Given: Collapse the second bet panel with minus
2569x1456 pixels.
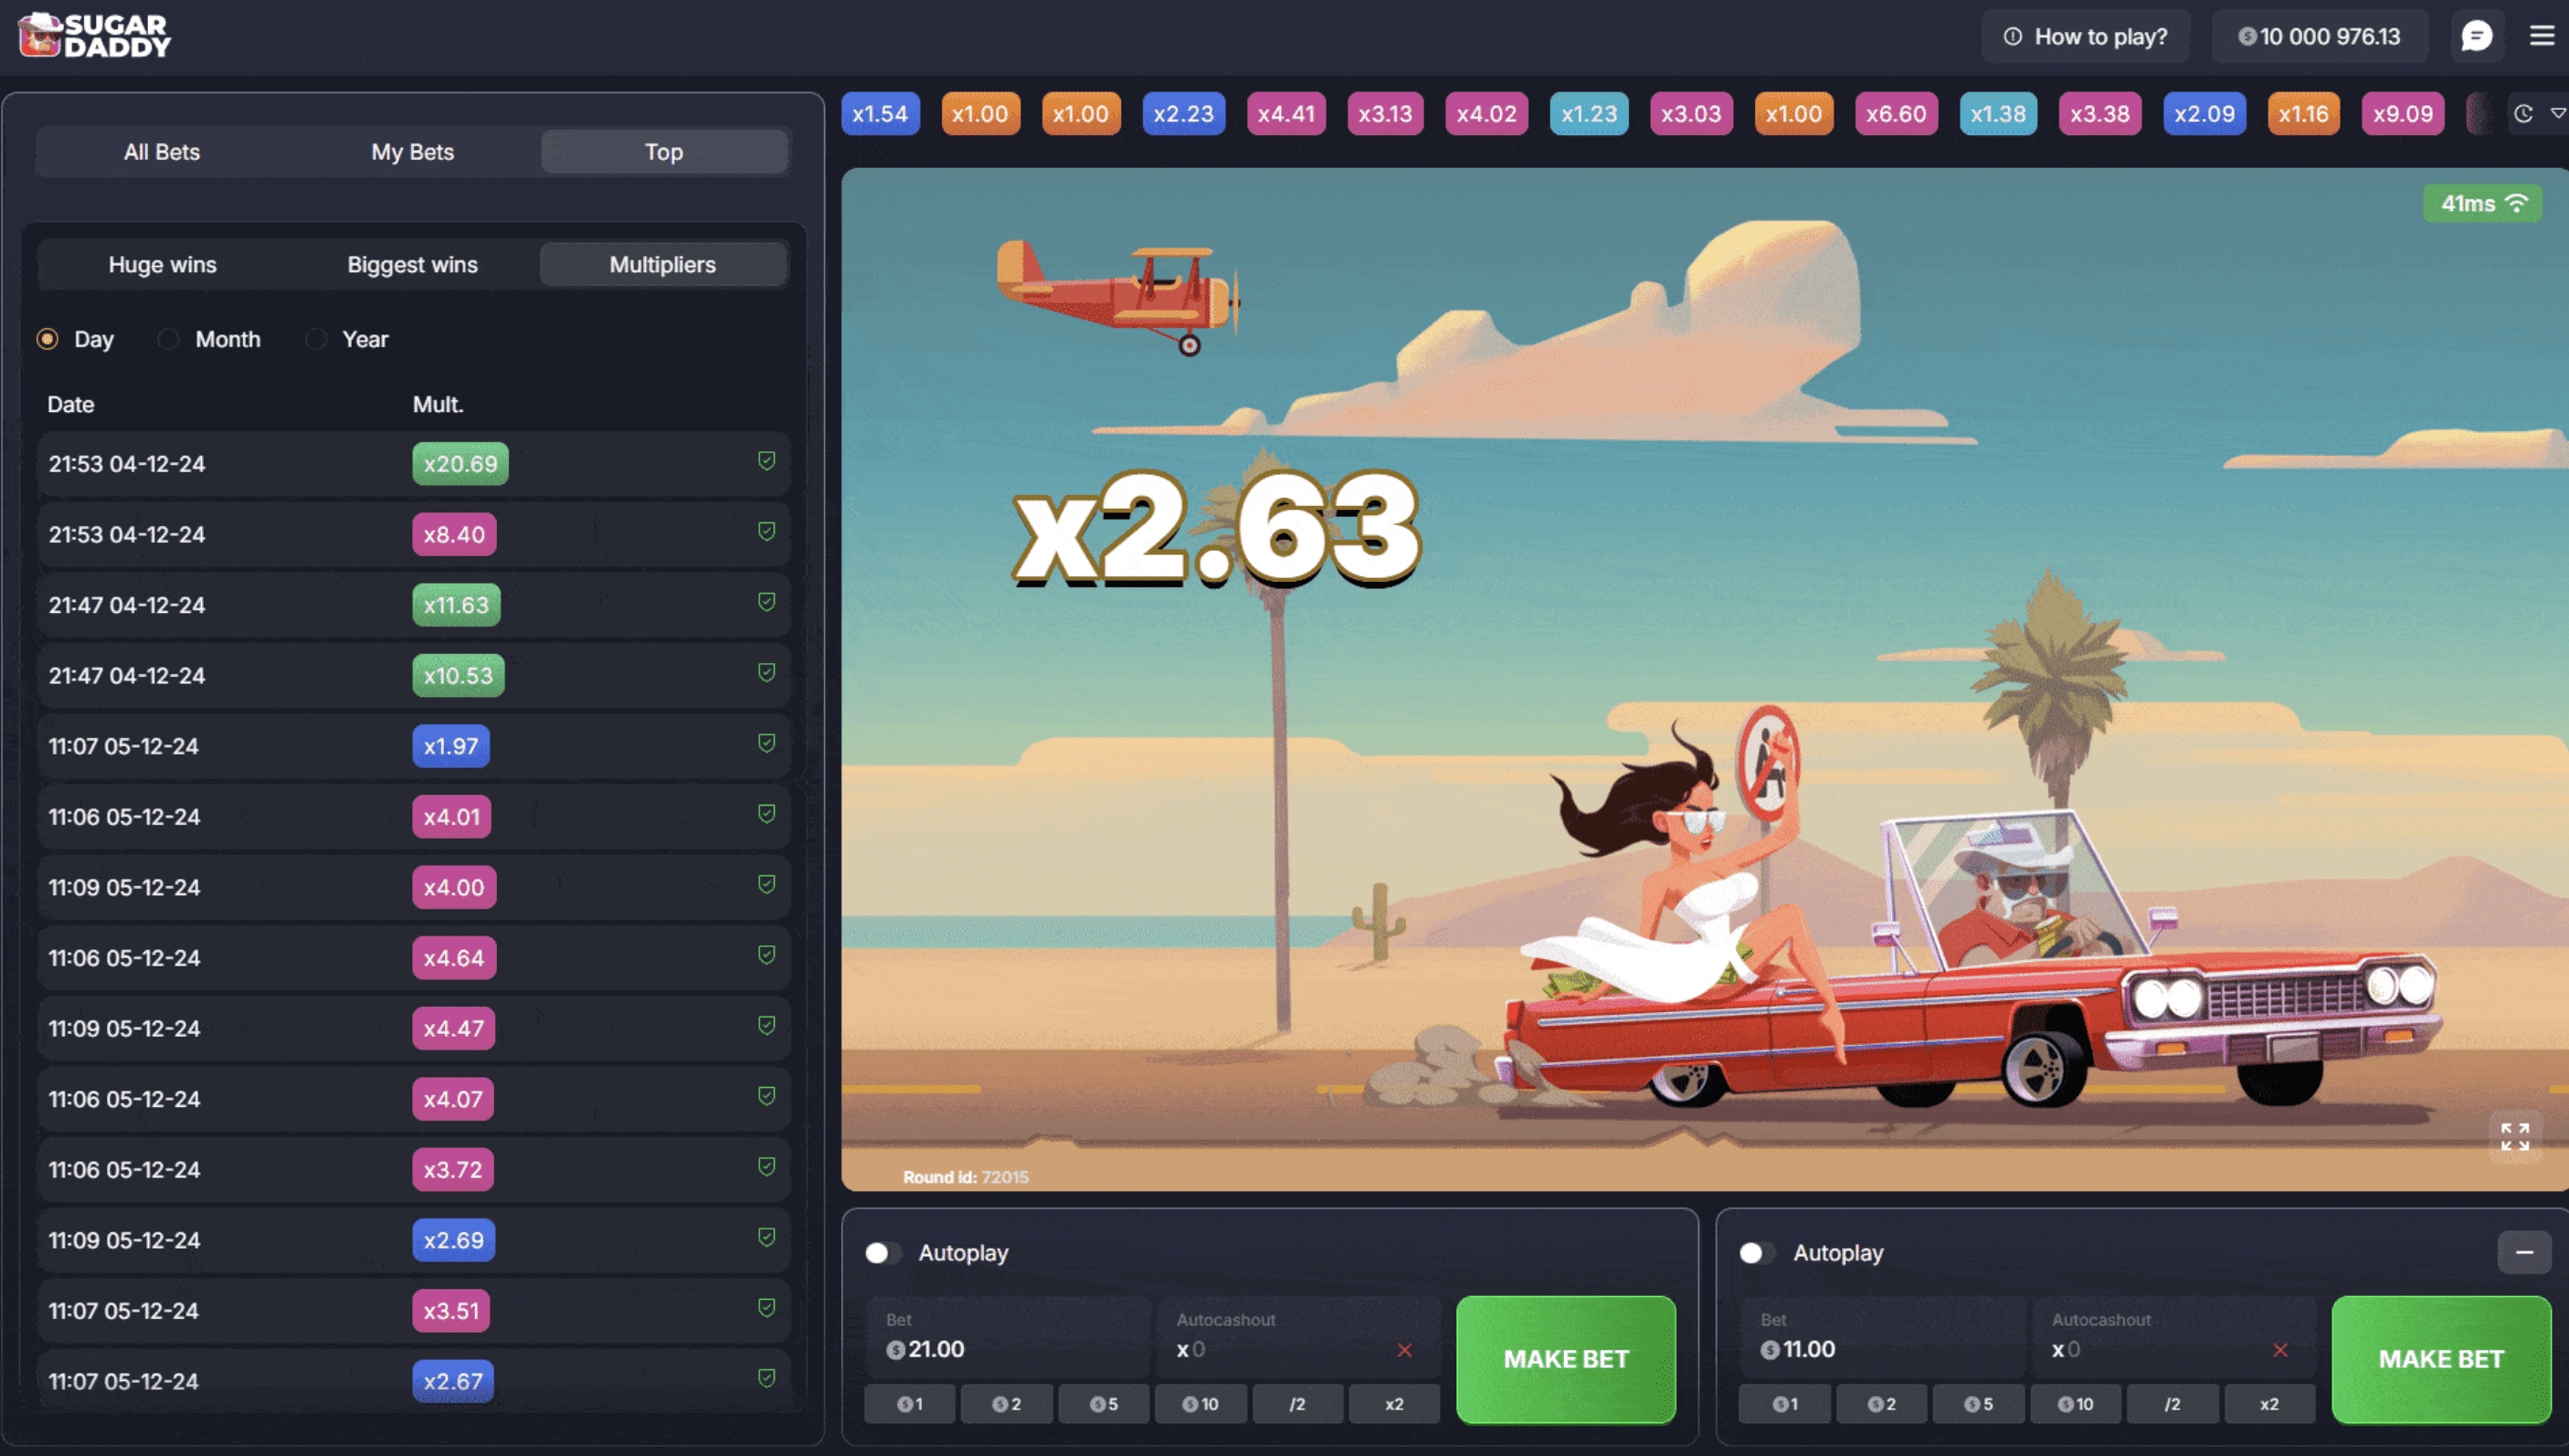Looking at the screenshot, I should point(2523,1252).
